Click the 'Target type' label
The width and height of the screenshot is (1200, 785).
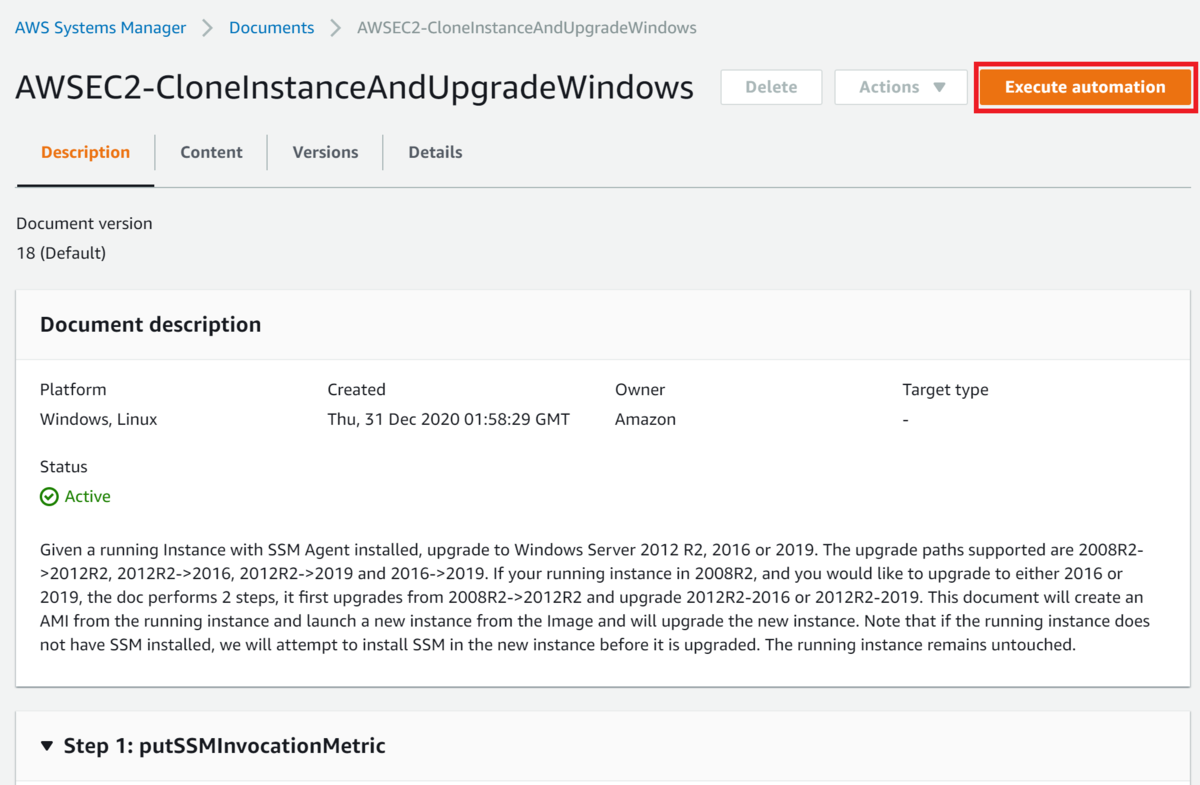click(x=945, y=389)
